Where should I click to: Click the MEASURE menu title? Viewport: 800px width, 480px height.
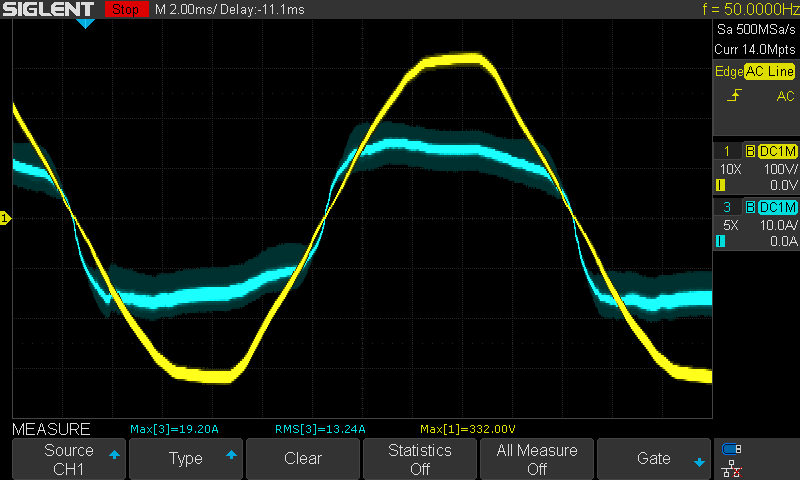click(x=51, y=429)
